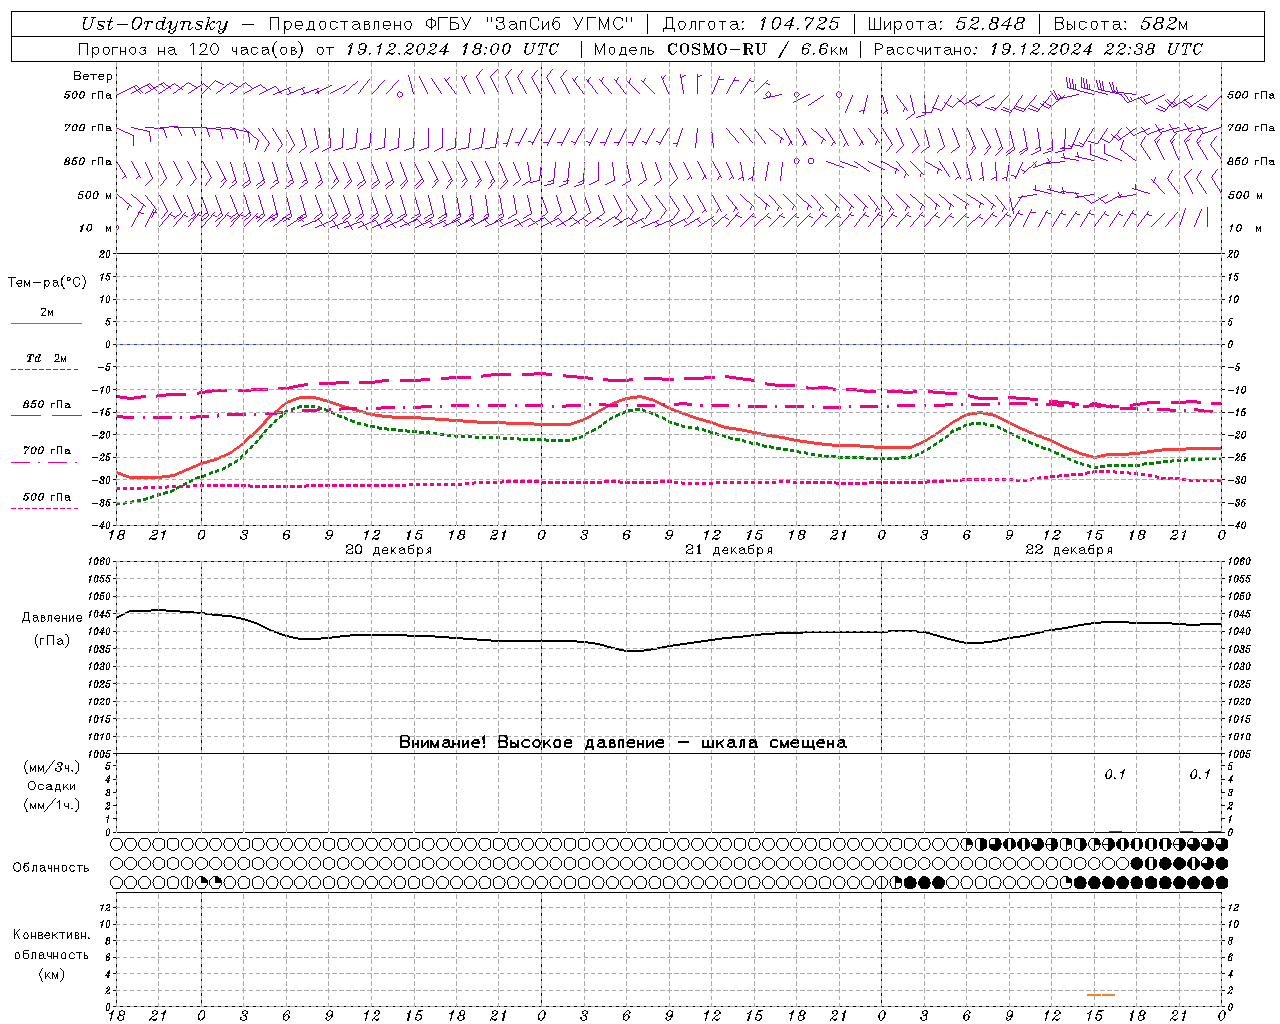The image size is (1280, 1024).
Task: Select the Высота: 582м field
Action: pos(1121,25)
